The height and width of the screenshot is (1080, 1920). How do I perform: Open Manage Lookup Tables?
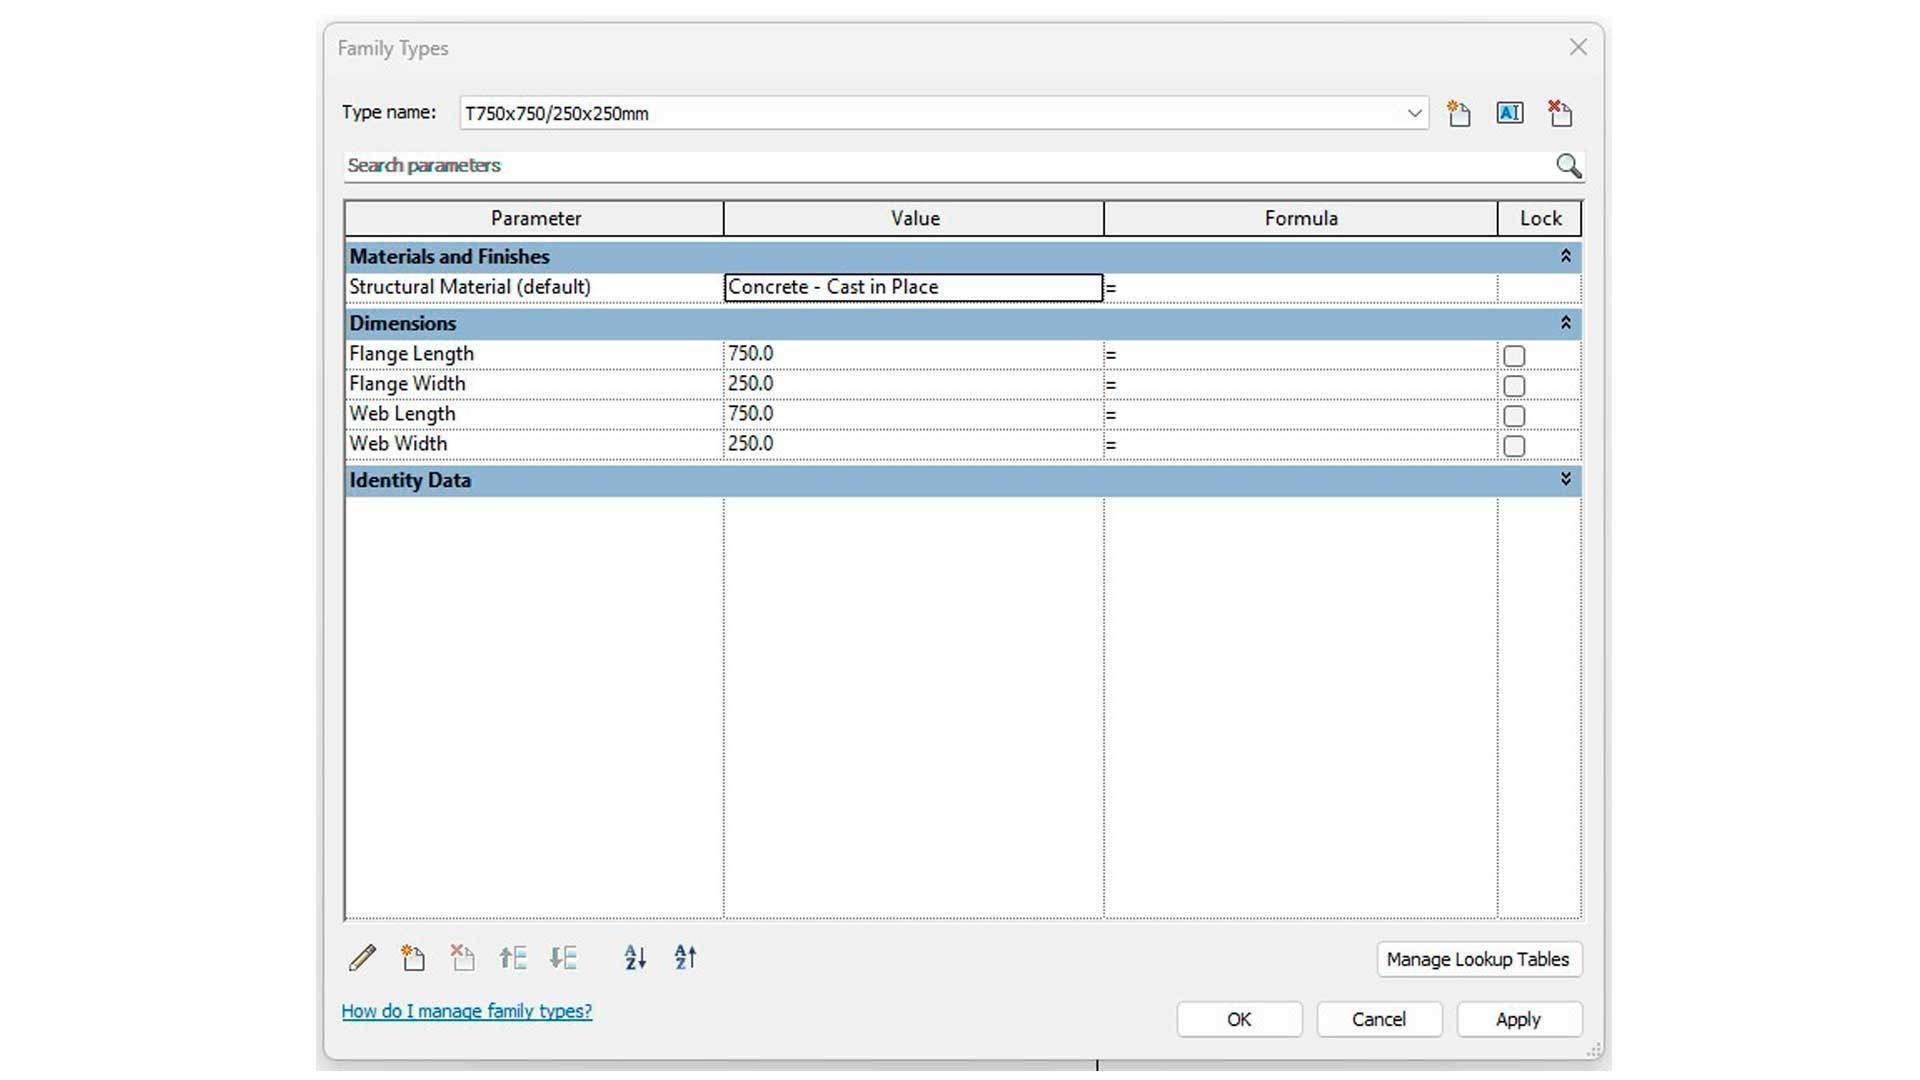[1478, 959]
